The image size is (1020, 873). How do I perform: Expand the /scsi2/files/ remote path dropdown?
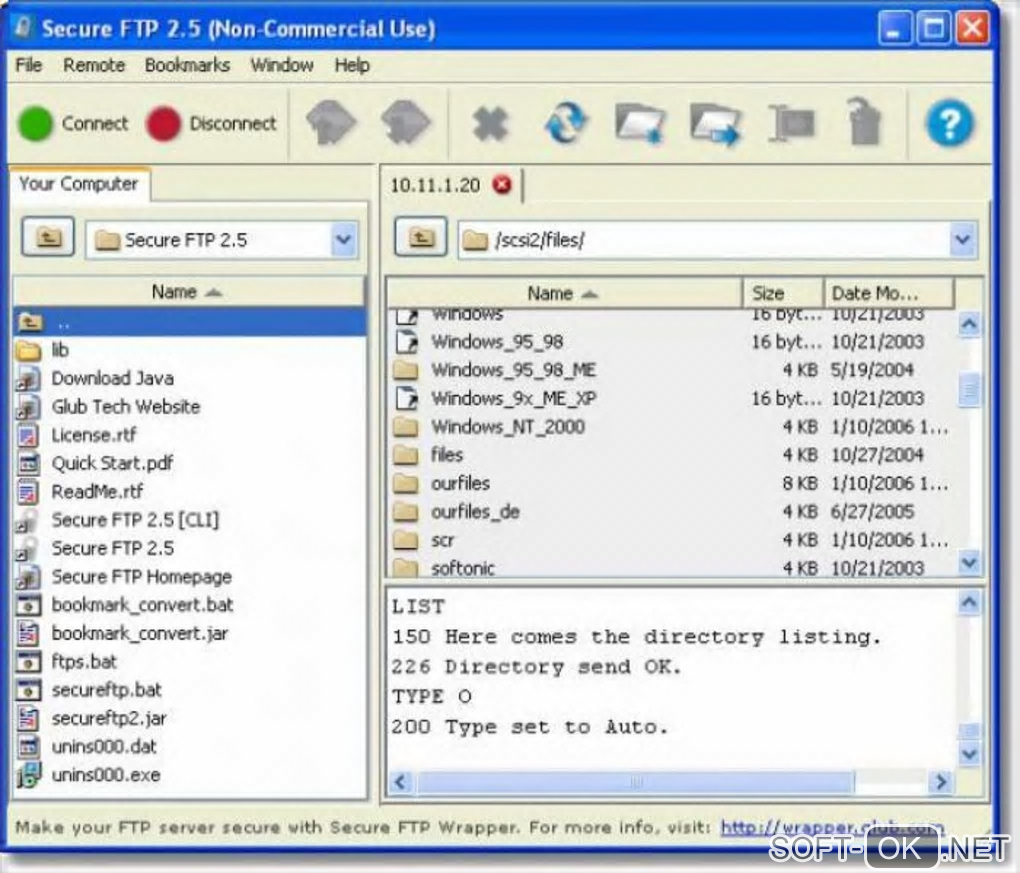(x=963, y=239)
